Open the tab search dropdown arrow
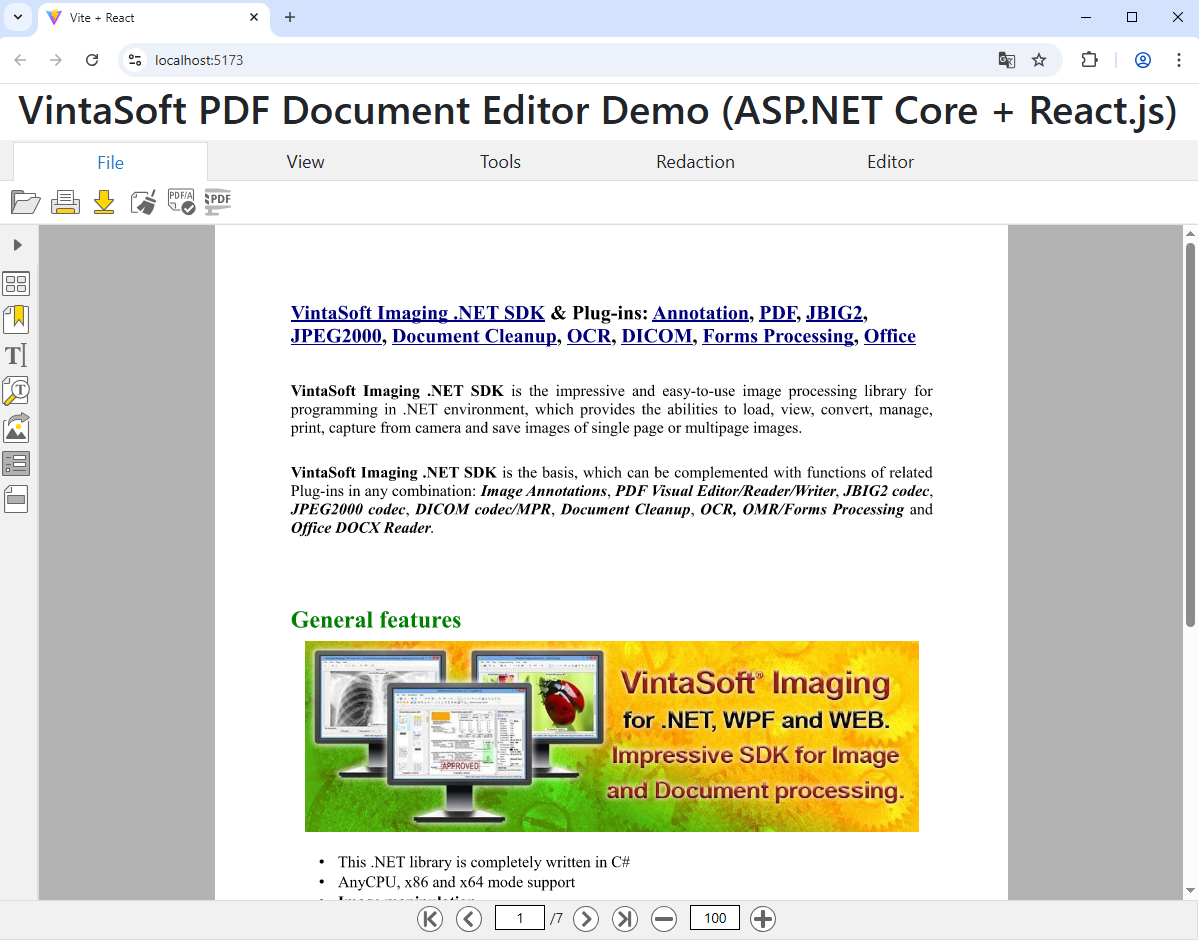Image resolution: width=1199 pixels, height=944 pixels. click(18, 17)
